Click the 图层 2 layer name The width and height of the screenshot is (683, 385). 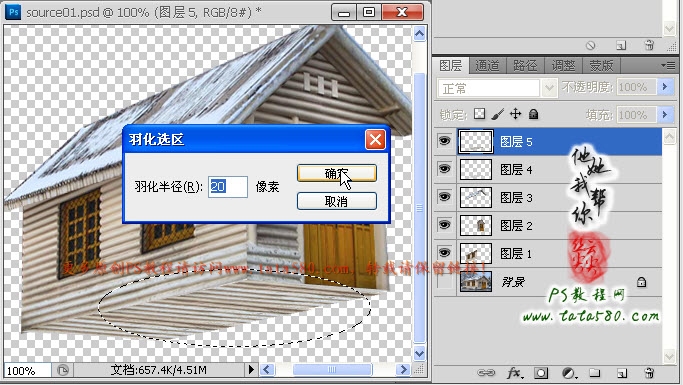pyautogui.click(x=516, y=226)
